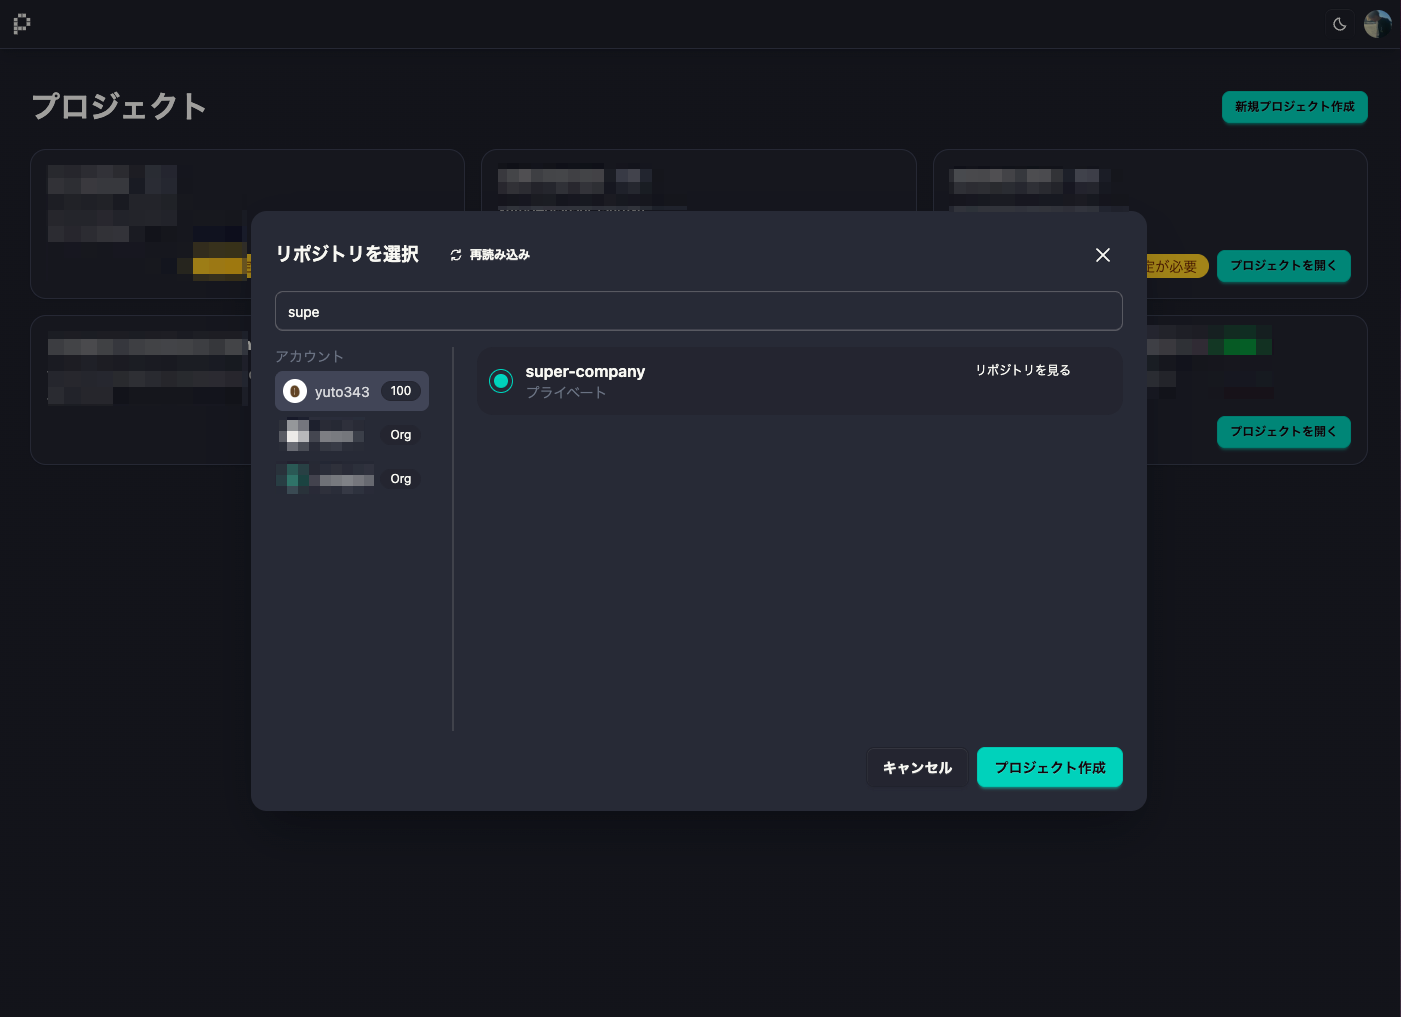The width and height of the screenshot is (1401, 1017).
Task: Click the アカウント section label
Action: click(309, 356)
